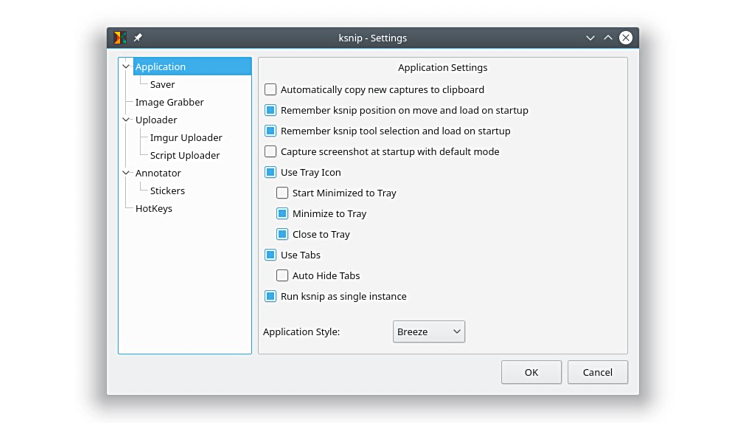This screenshot has width=752, height=423.
Task: Enable automatically copy new captures to clipboard
Action: point(271,90)
